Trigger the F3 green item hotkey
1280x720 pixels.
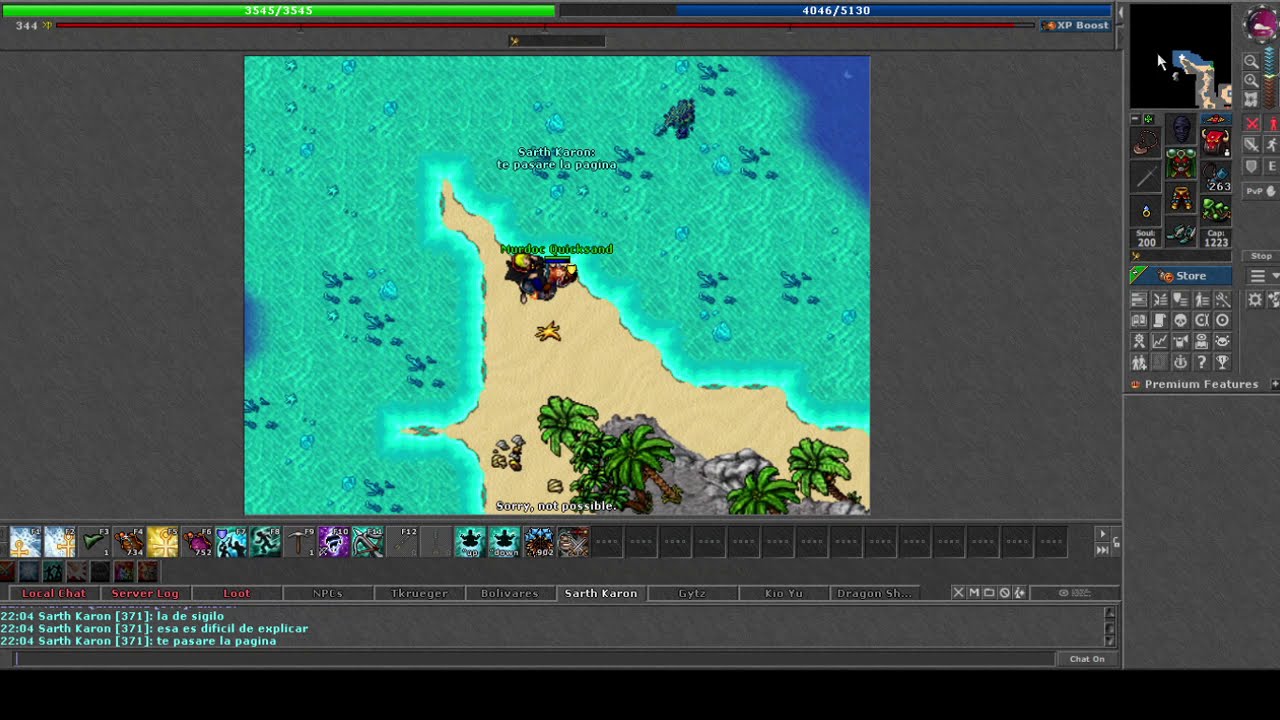(x=93, y=541)
